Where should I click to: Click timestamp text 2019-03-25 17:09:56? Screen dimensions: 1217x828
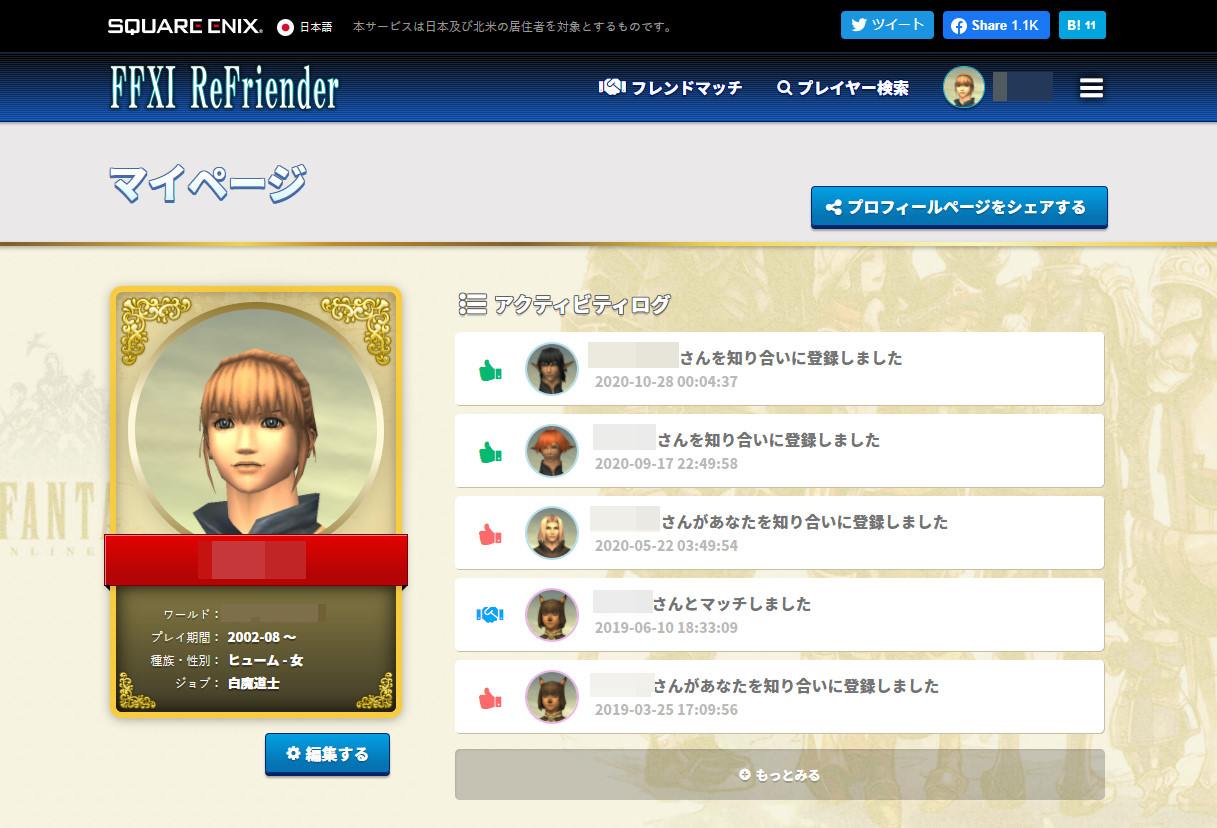(x=666, y=710)
